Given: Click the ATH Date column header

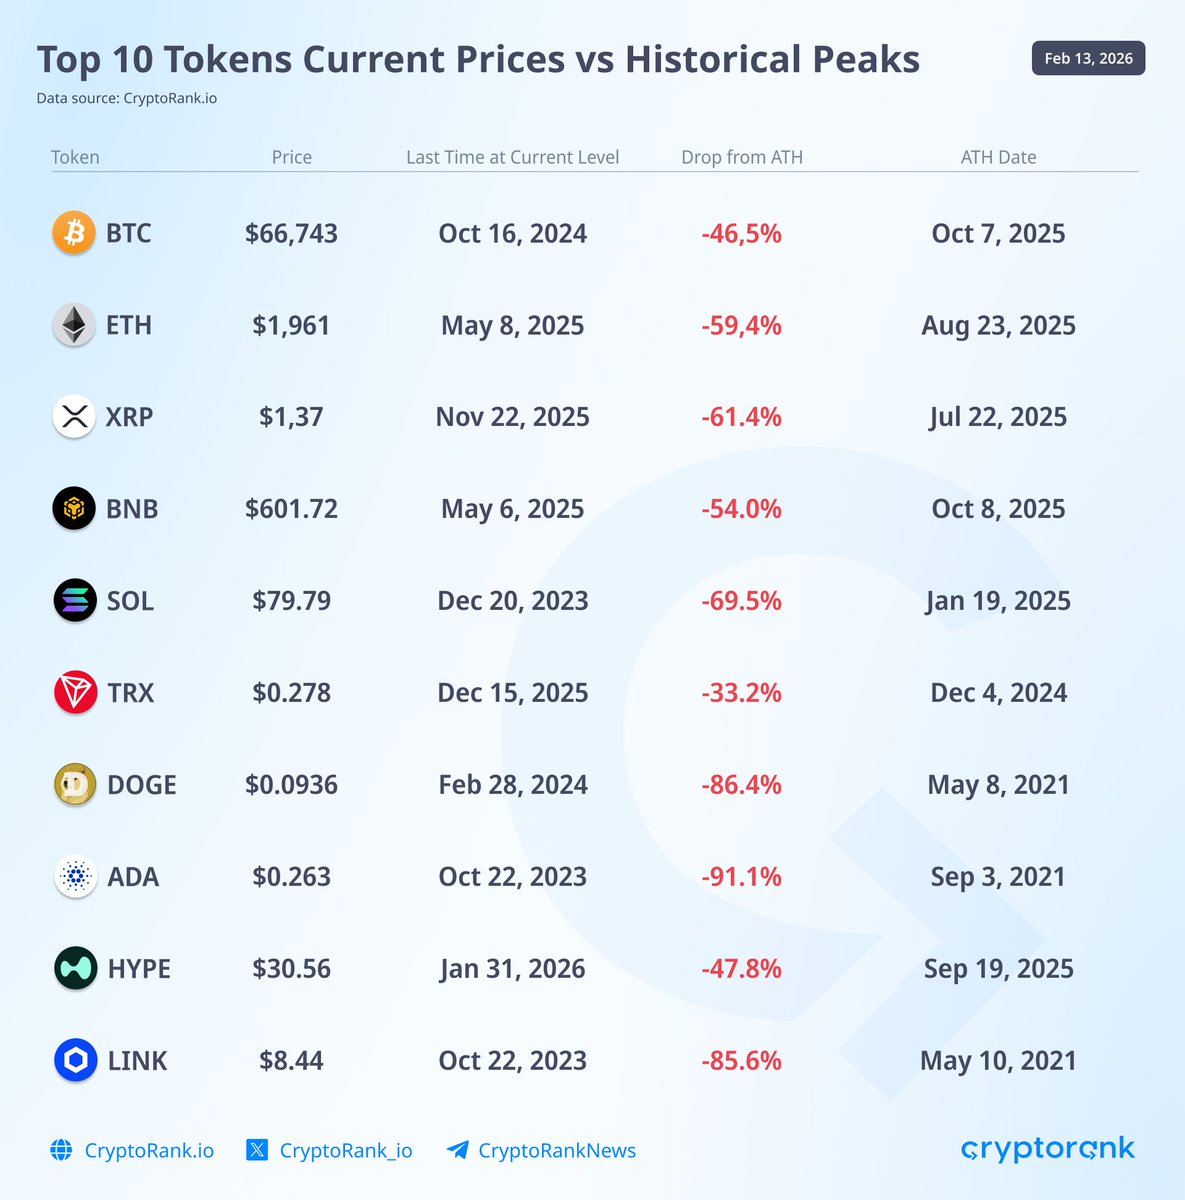Looking at the screenshot, I should tap(998, 157).
